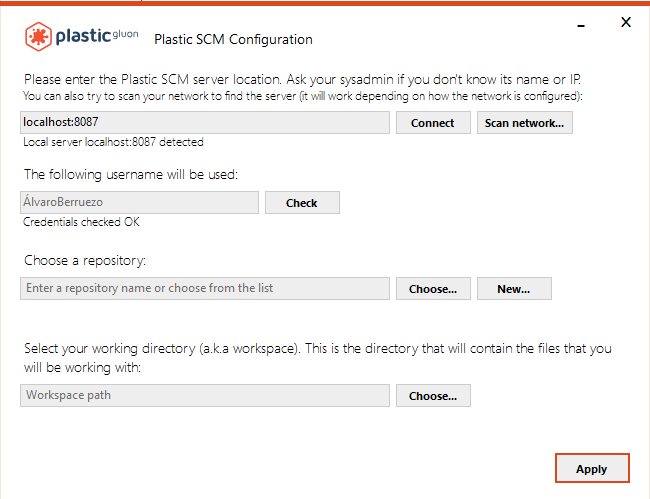Scan the network for servers
The width and height of the screenshot is (650, 499).
click(524, 123)
